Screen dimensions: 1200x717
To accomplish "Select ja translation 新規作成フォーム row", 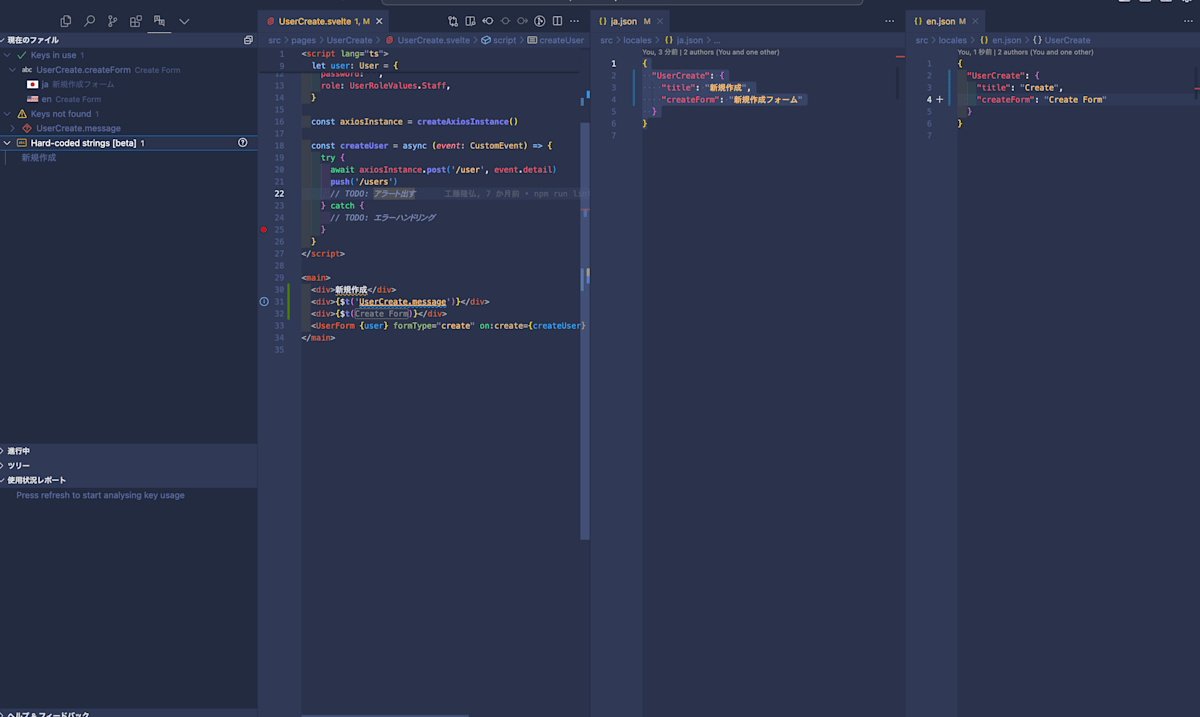I will click(x=128, y=85).
